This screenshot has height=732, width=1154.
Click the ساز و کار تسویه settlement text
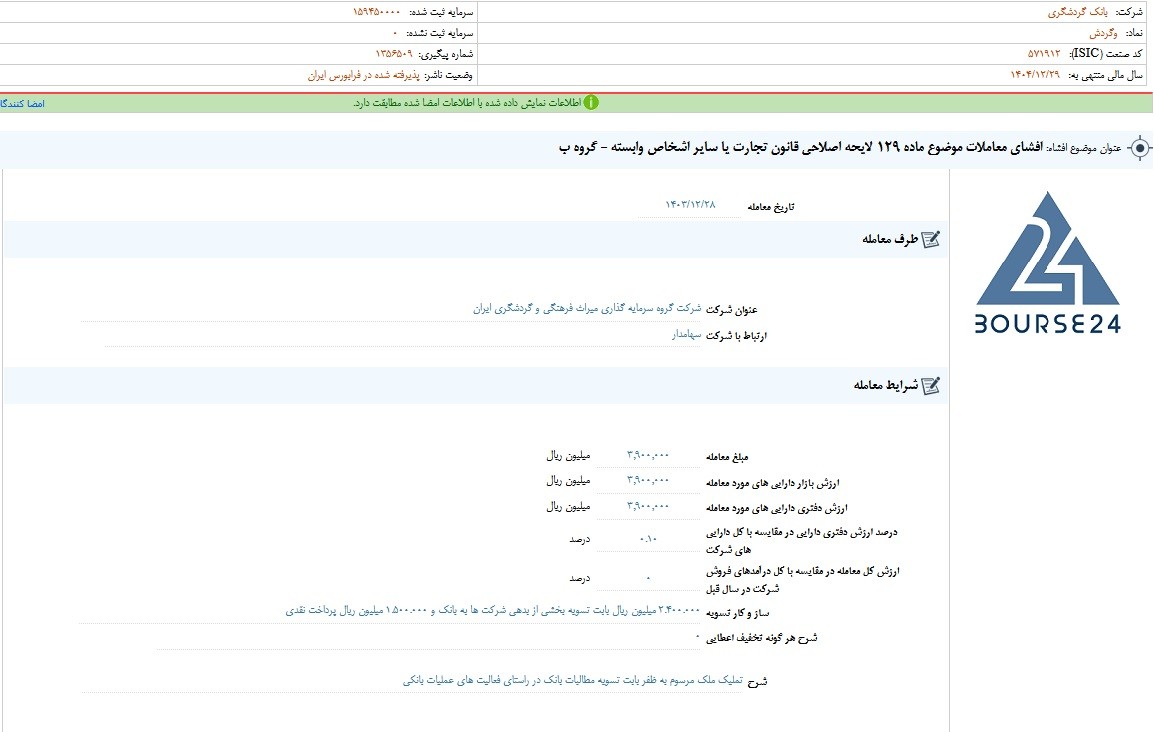click(x=493, y=611)
